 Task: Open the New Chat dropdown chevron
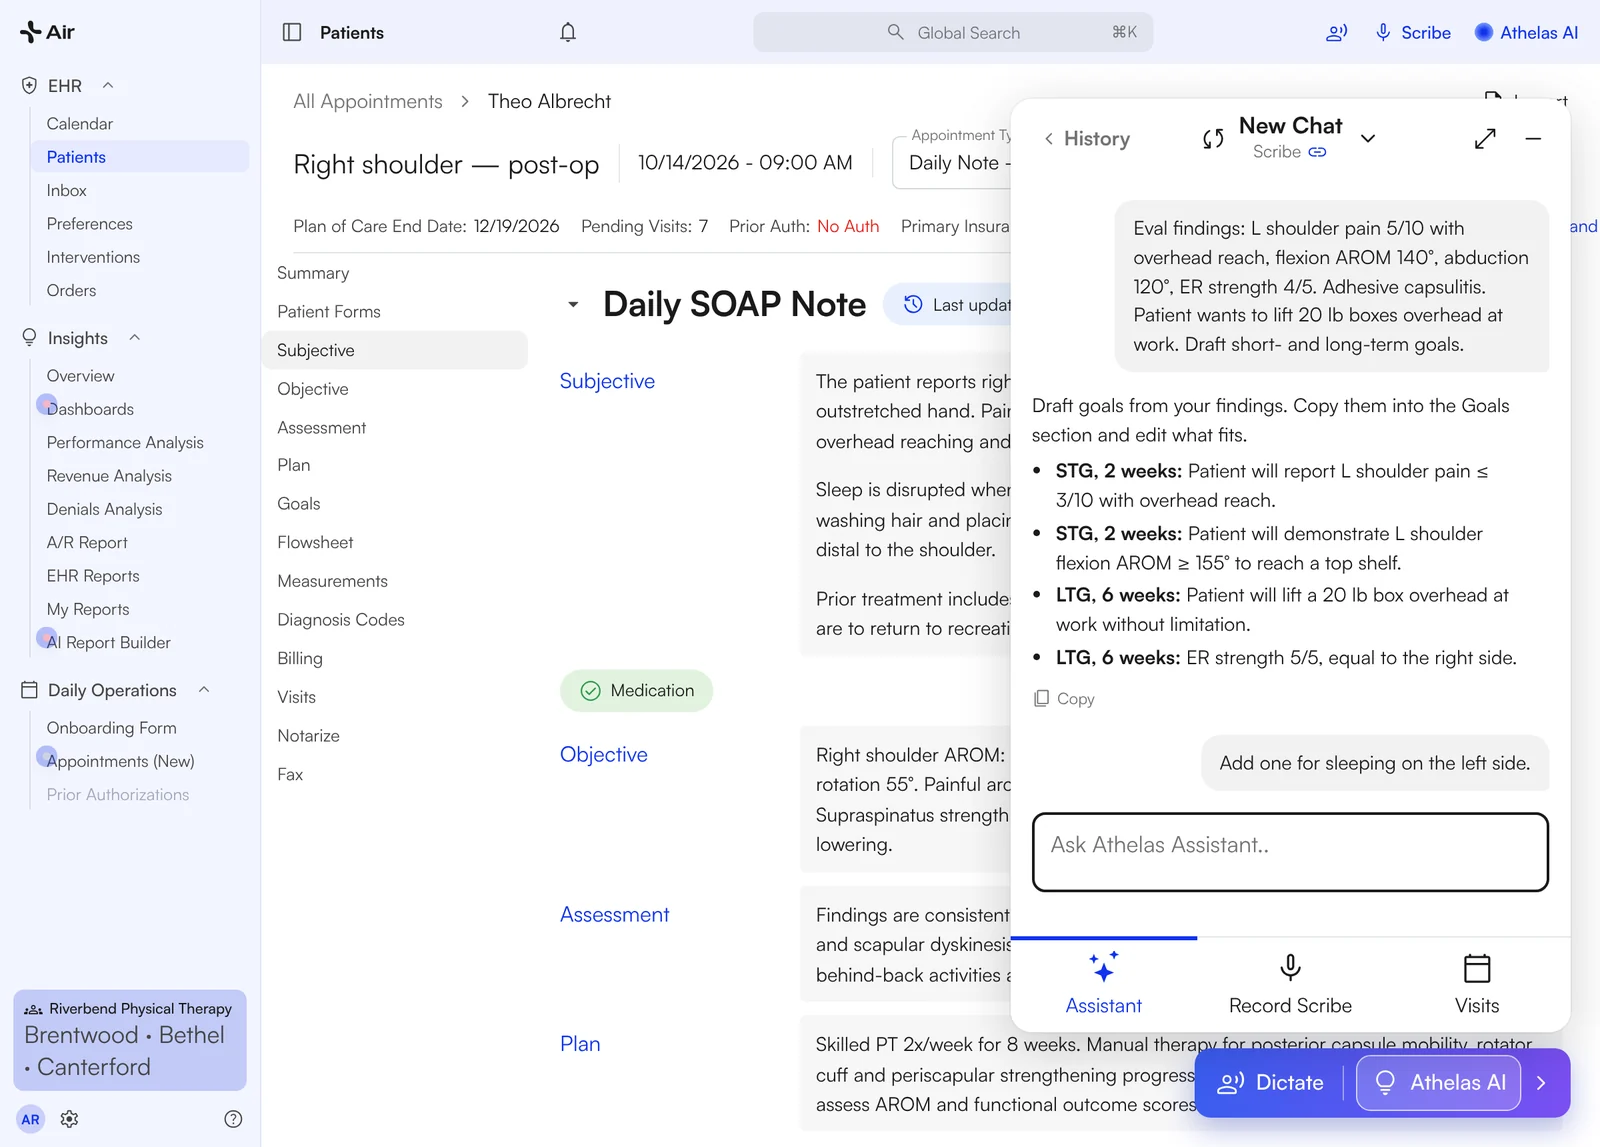(1368, 138)
